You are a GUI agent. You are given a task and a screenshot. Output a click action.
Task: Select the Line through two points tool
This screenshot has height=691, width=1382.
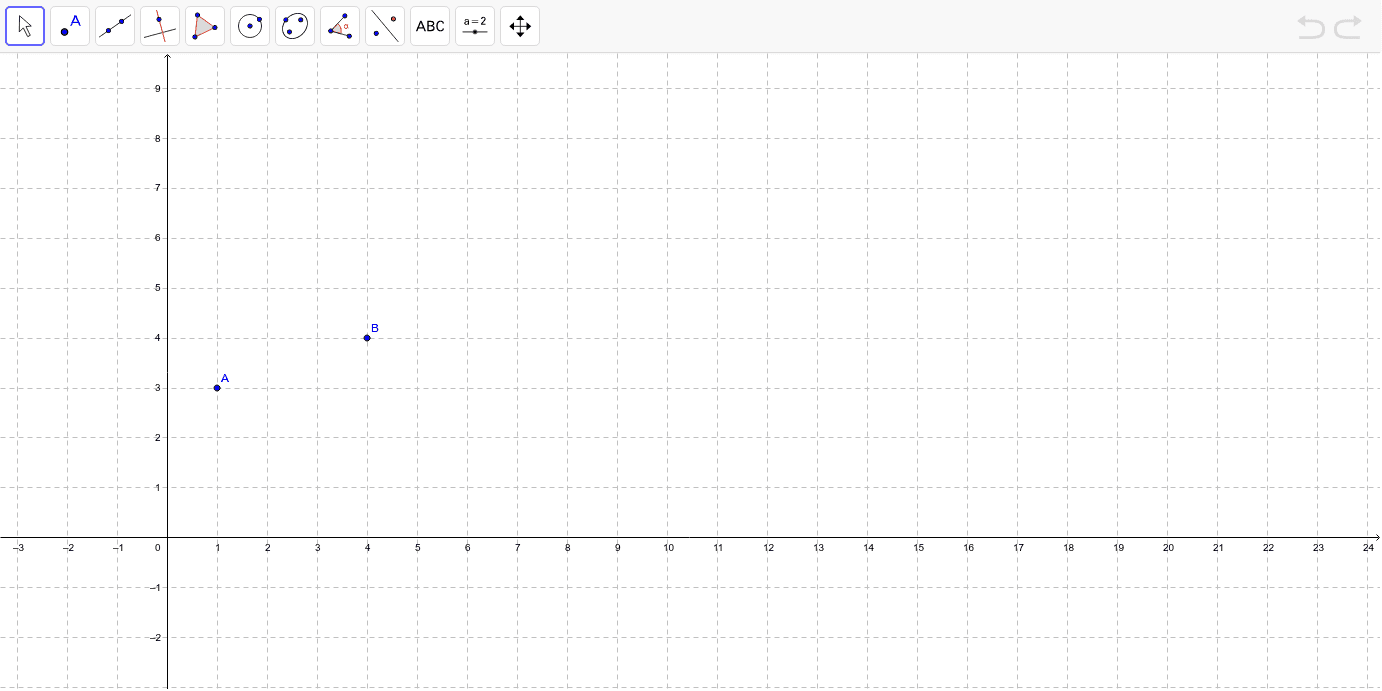115,26
